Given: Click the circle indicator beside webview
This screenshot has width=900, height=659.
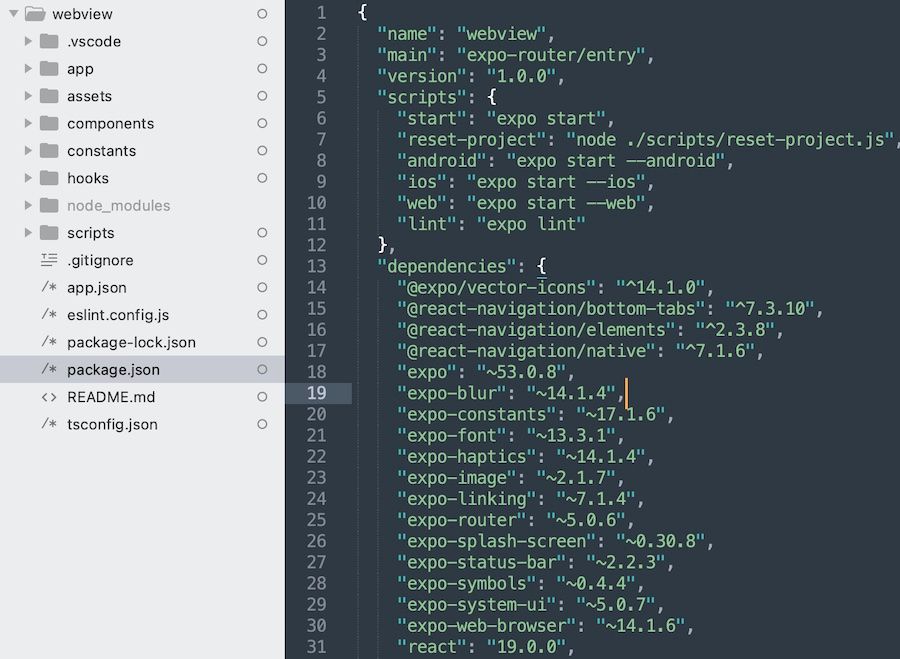Looking at the screenshot, I should pos(262,15).
